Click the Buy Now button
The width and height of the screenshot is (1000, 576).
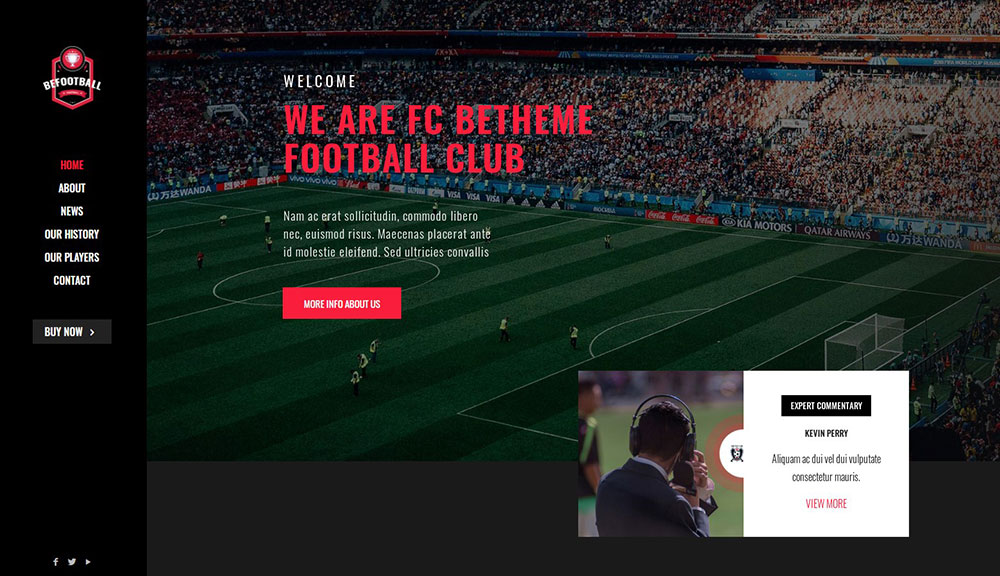(x=72, y=332)
